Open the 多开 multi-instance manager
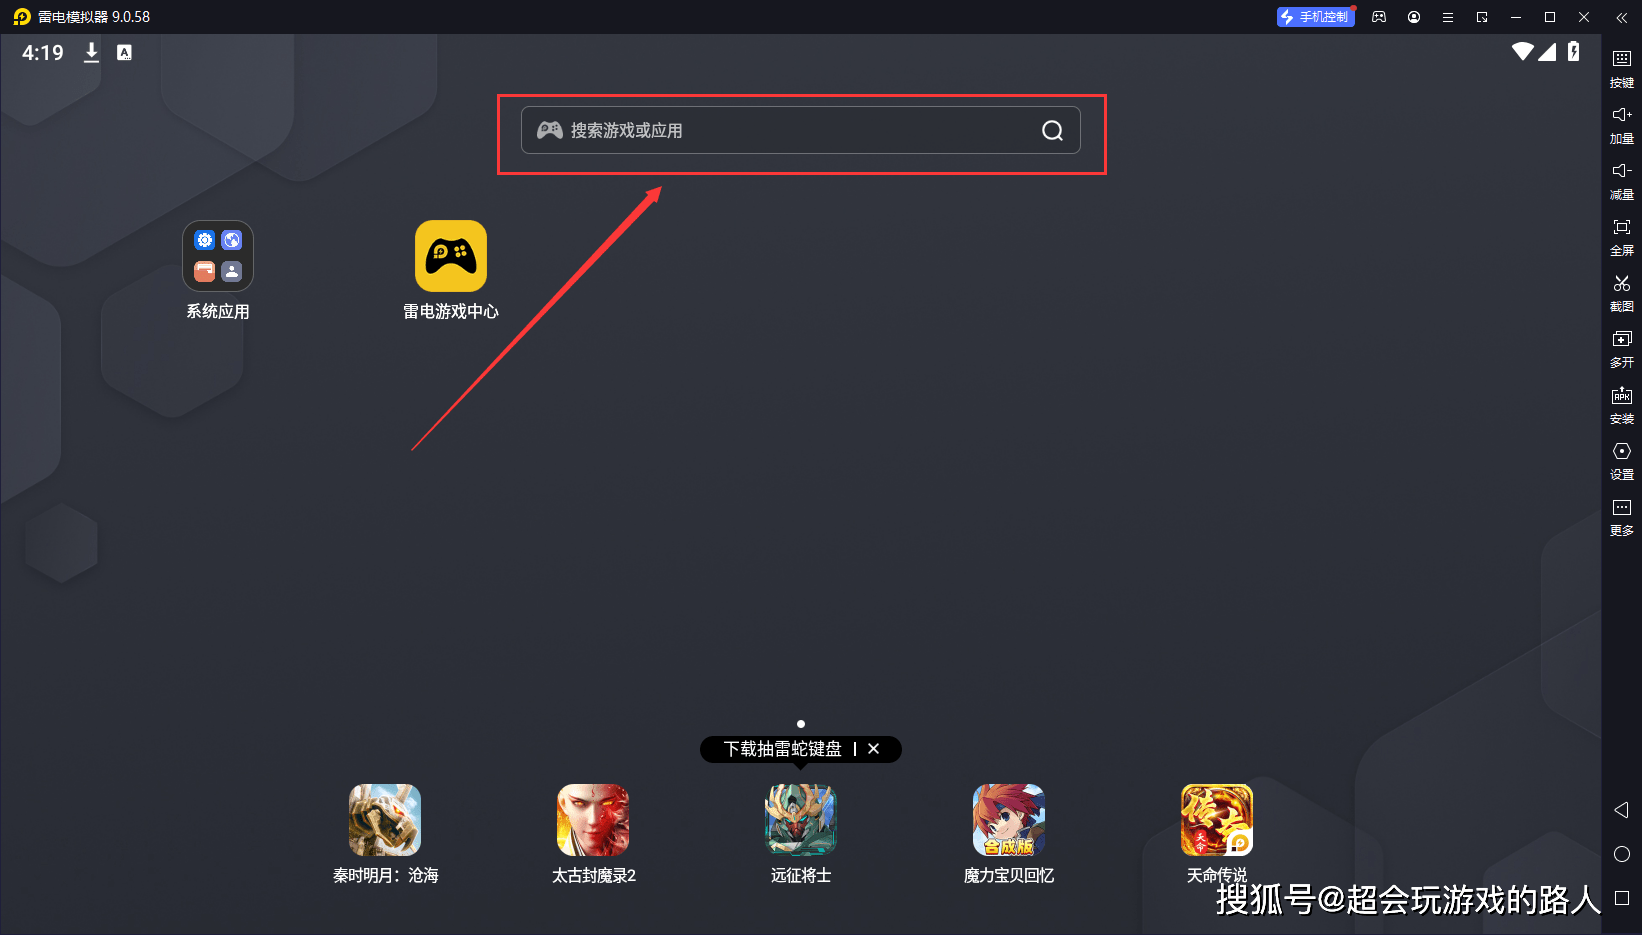Viewport: 1642px width, 935px height. 1621,347
